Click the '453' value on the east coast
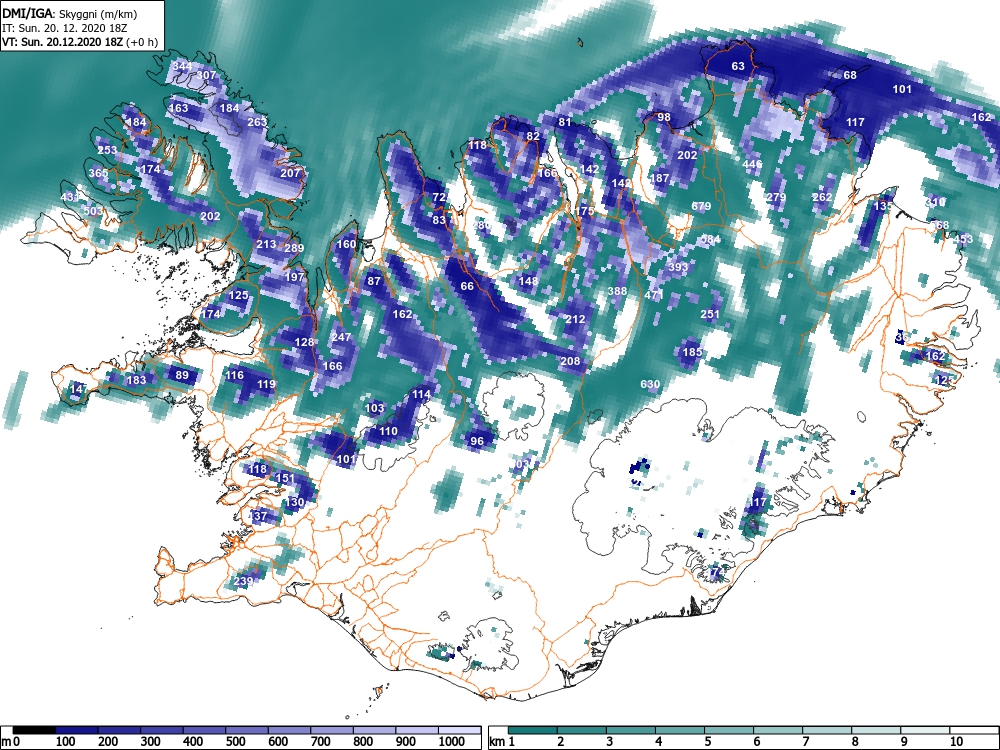 pos(963,239)
